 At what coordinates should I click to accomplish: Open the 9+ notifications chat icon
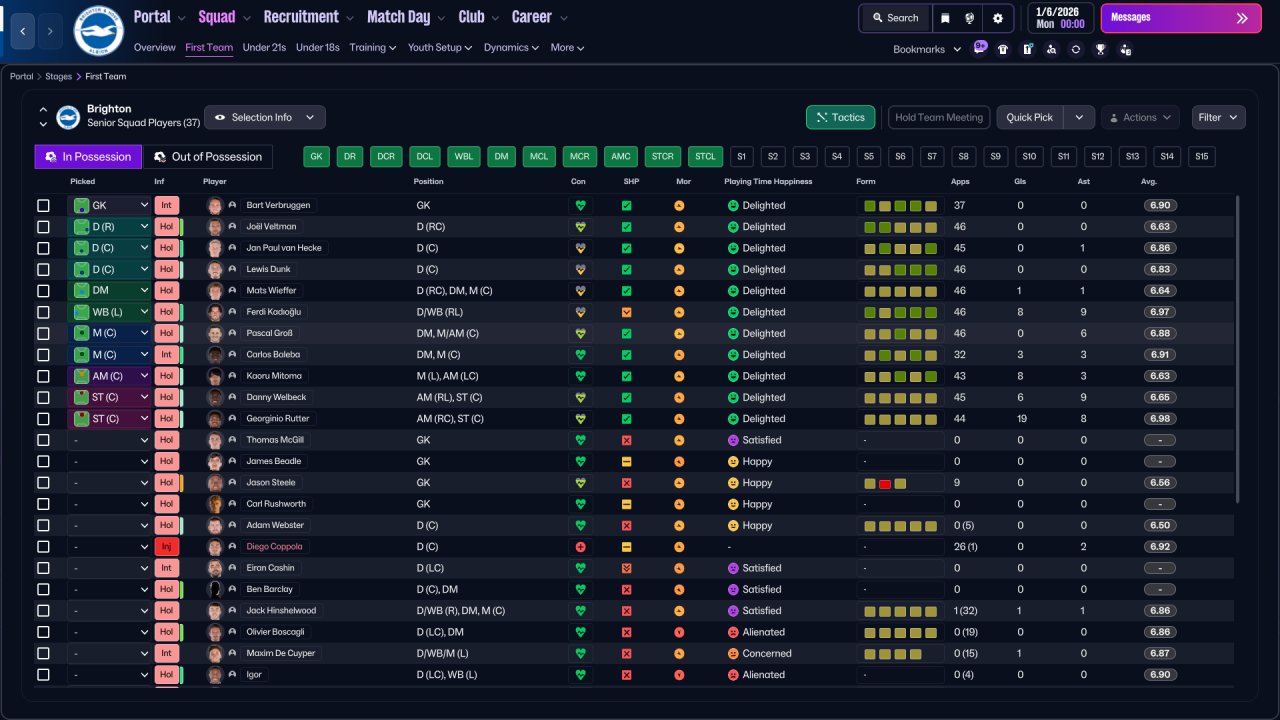(979, 48)
